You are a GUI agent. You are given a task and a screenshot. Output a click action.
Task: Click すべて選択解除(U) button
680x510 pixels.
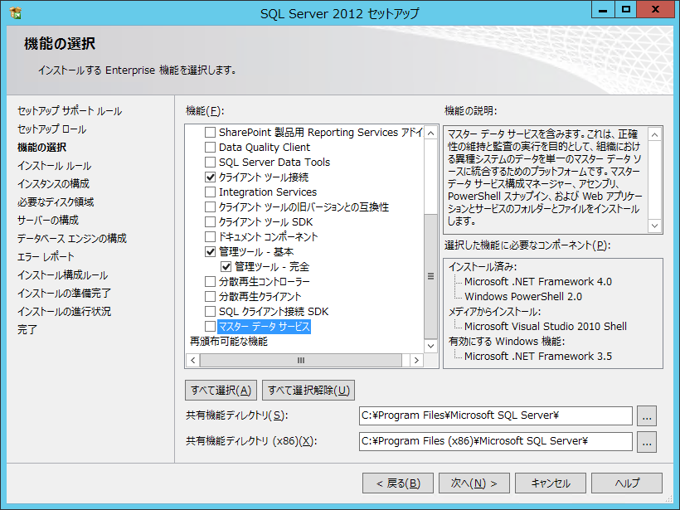[308, 390]
